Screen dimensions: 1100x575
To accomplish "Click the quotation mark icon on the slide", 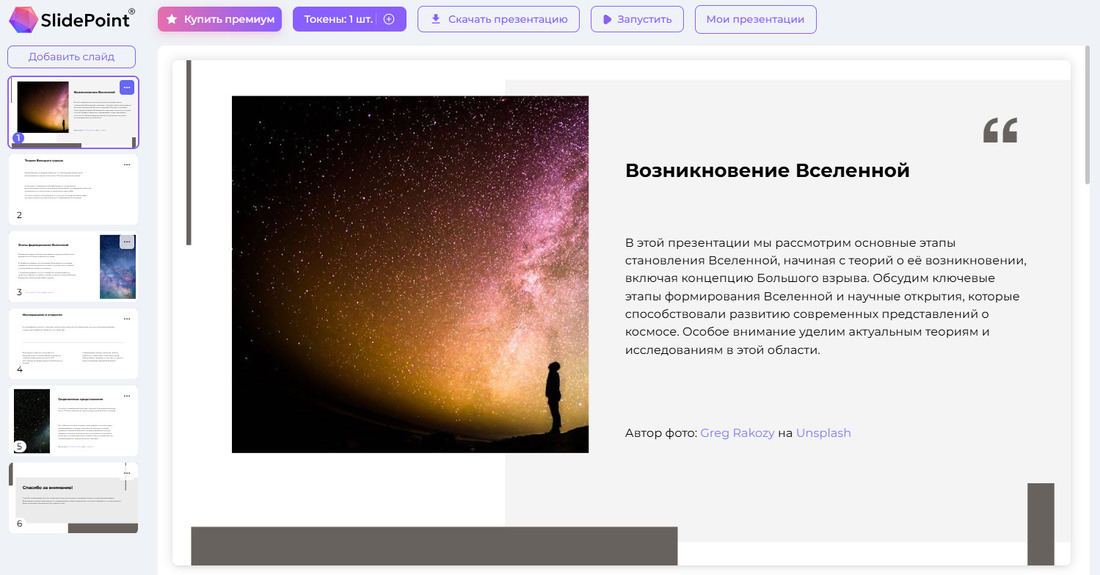I will tap(1000, 130).
